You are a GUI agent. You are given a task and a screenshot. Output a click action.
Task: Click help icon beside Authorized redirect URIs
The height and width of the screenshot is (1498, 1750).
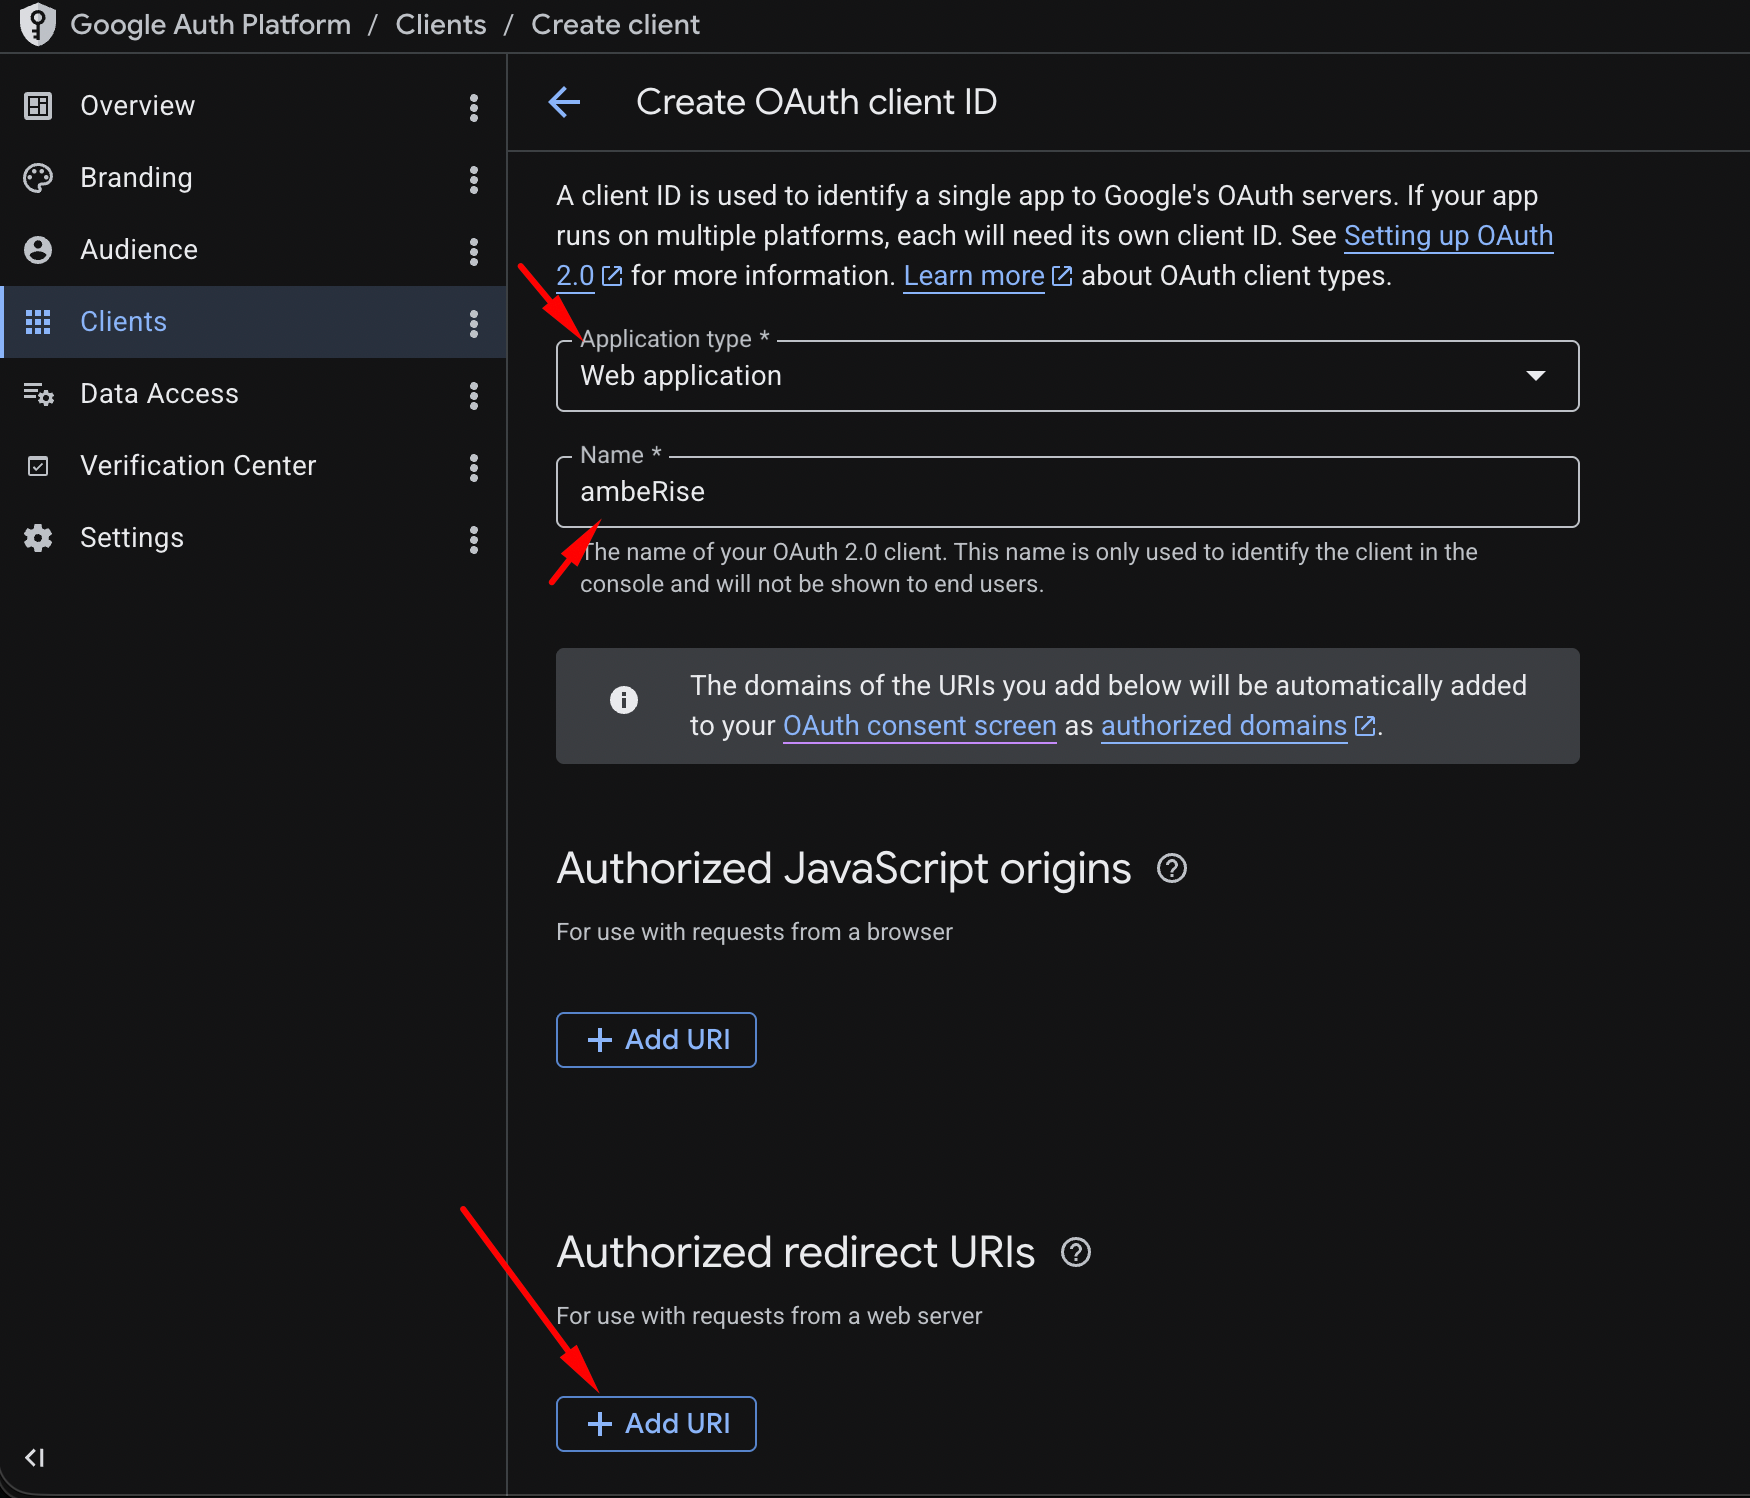pyautogui.click(x=1076, y=1252)
